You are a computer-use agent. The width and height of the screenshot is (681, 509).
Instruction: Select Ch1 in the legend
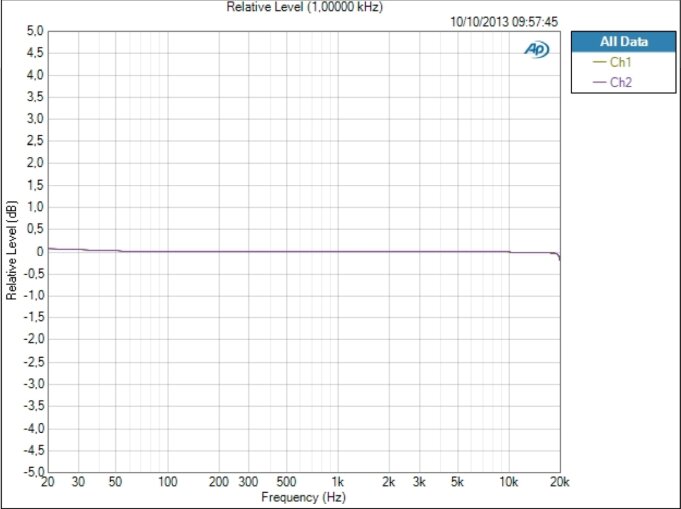pyautogui.click(x=620, y=62)
